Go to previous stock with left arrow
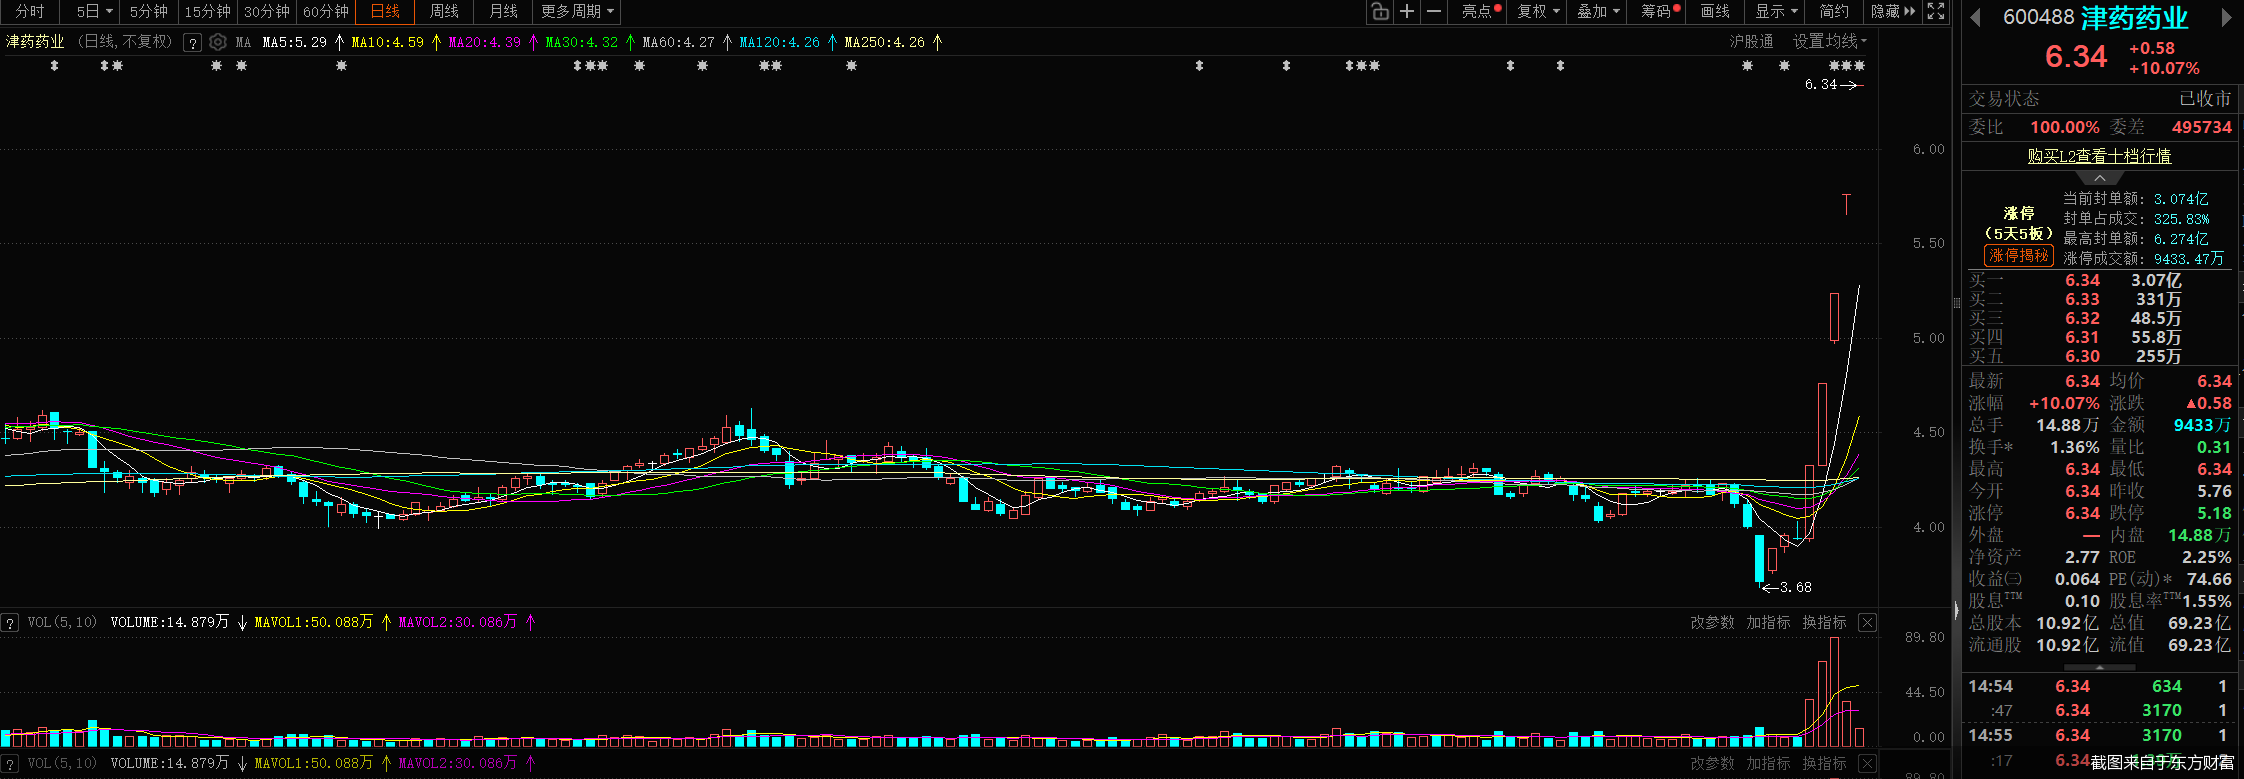The height and width of the screenshot is (779, 2244). (1975, 17)
